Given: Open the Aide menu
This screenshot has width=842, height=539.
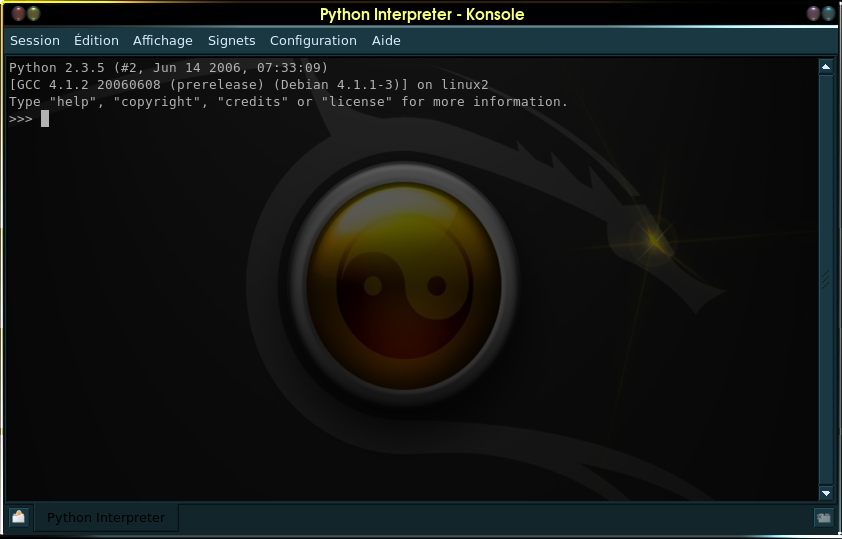Looking at the screenshot, I should (386, 41).
